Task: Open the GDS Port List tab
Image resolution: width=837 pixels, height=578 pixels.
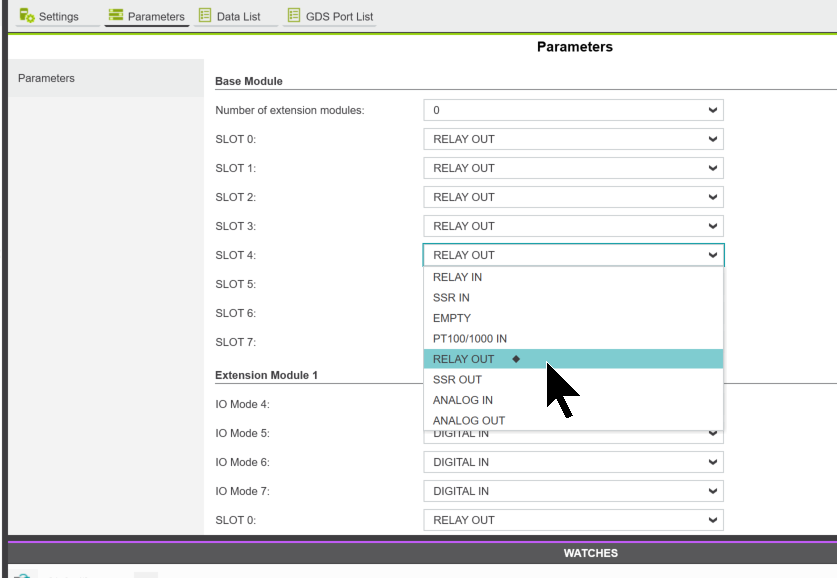Action: (338, 17)
